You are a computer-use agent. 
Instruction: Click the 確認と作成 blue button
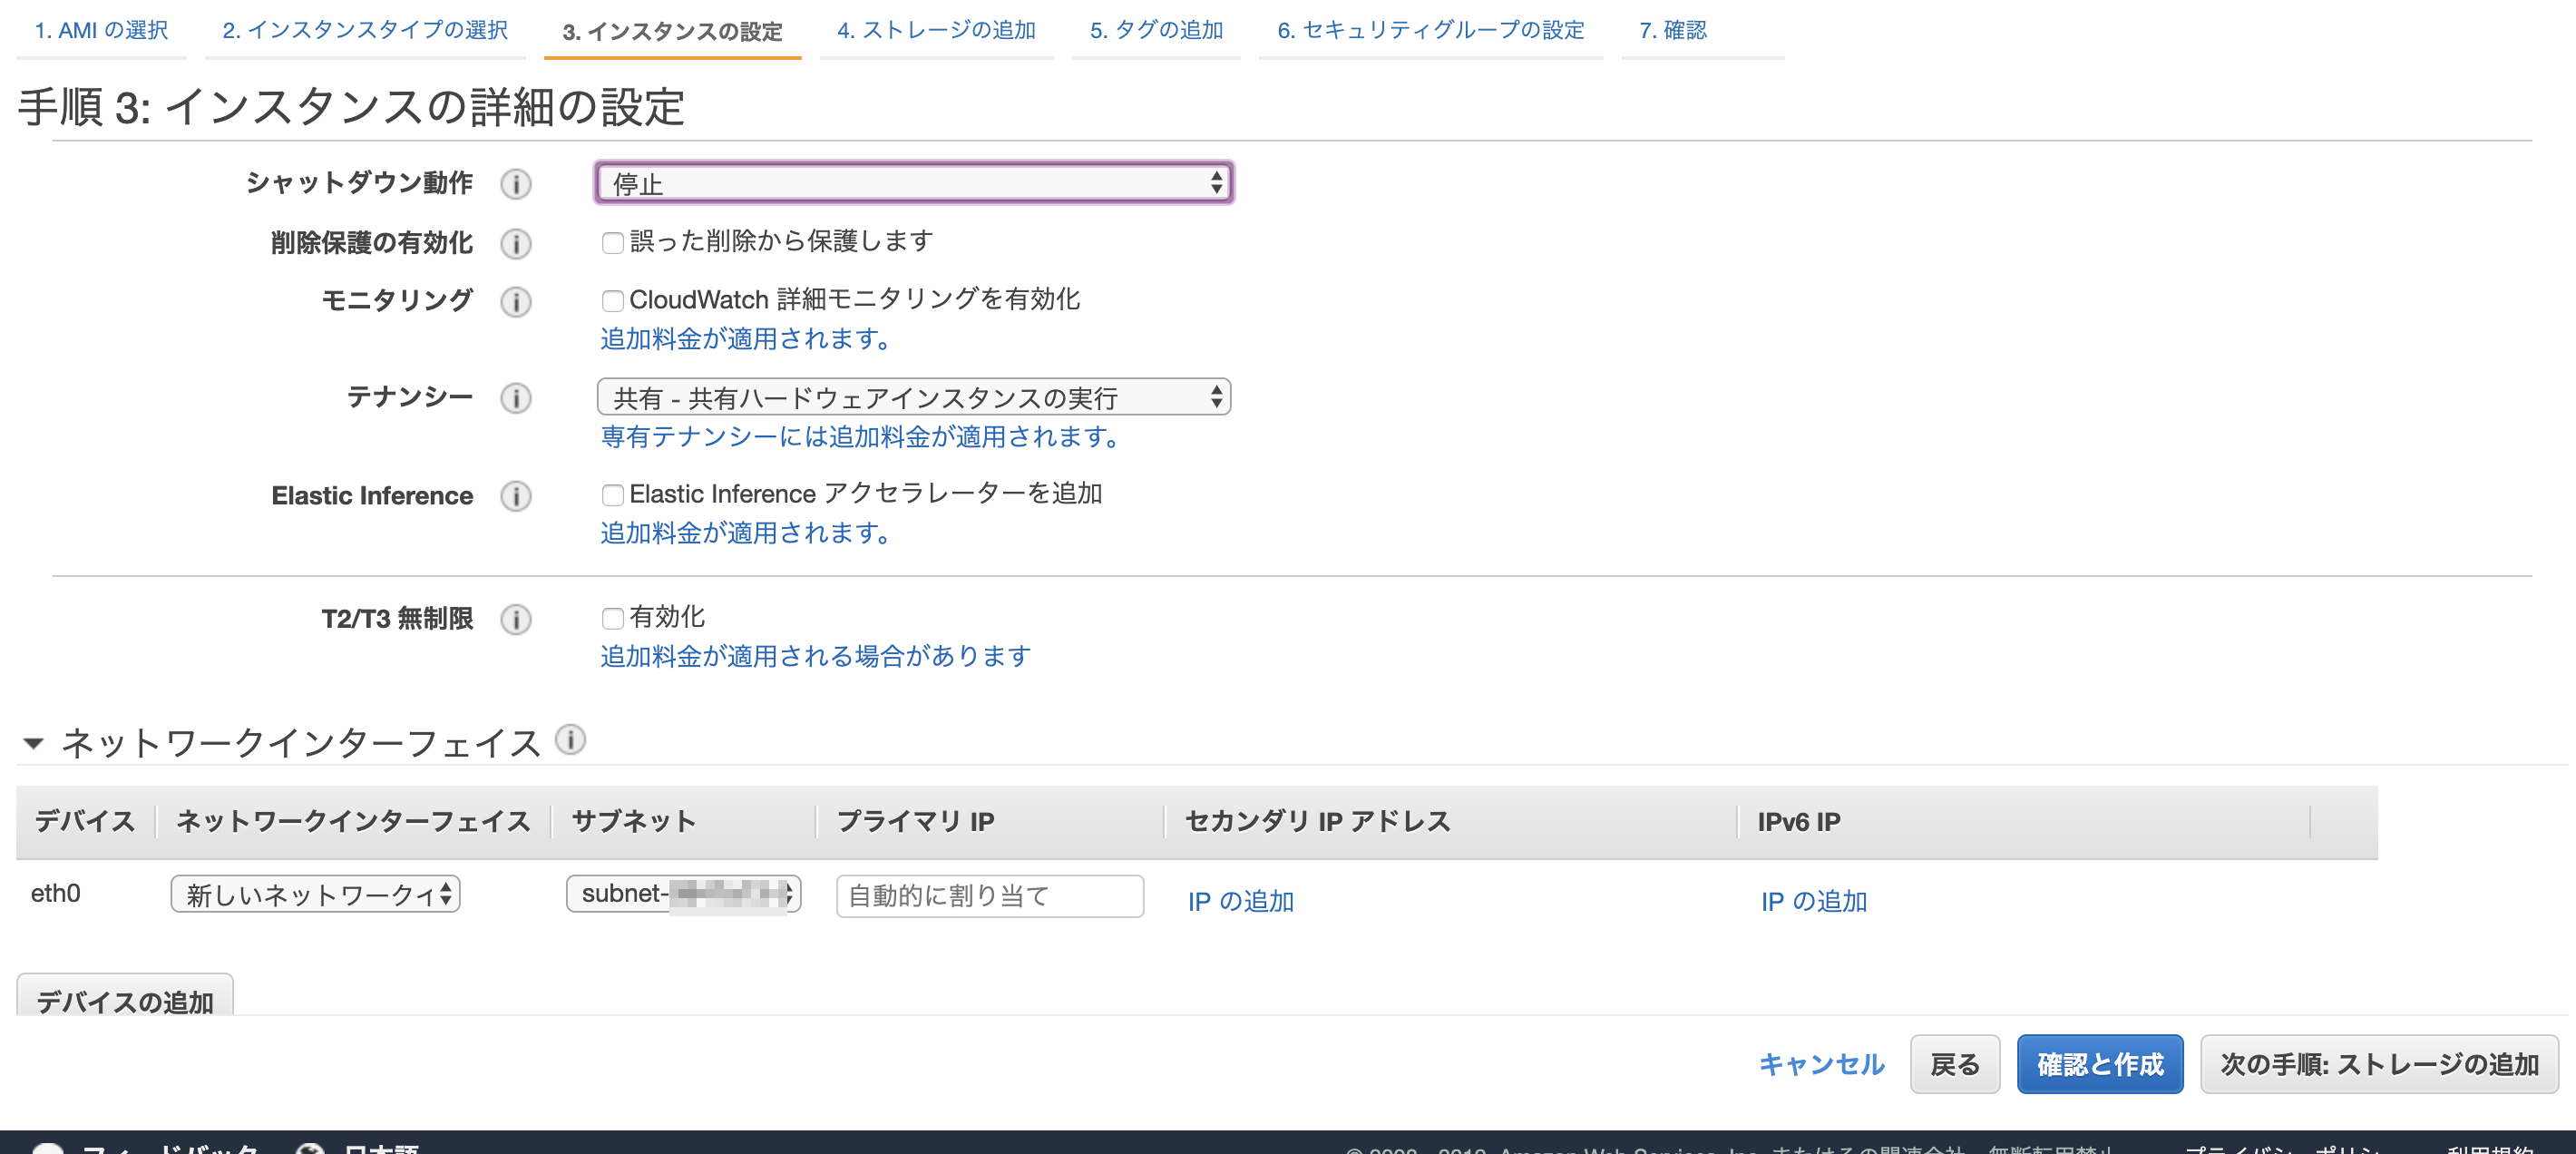point(2100,1064)
